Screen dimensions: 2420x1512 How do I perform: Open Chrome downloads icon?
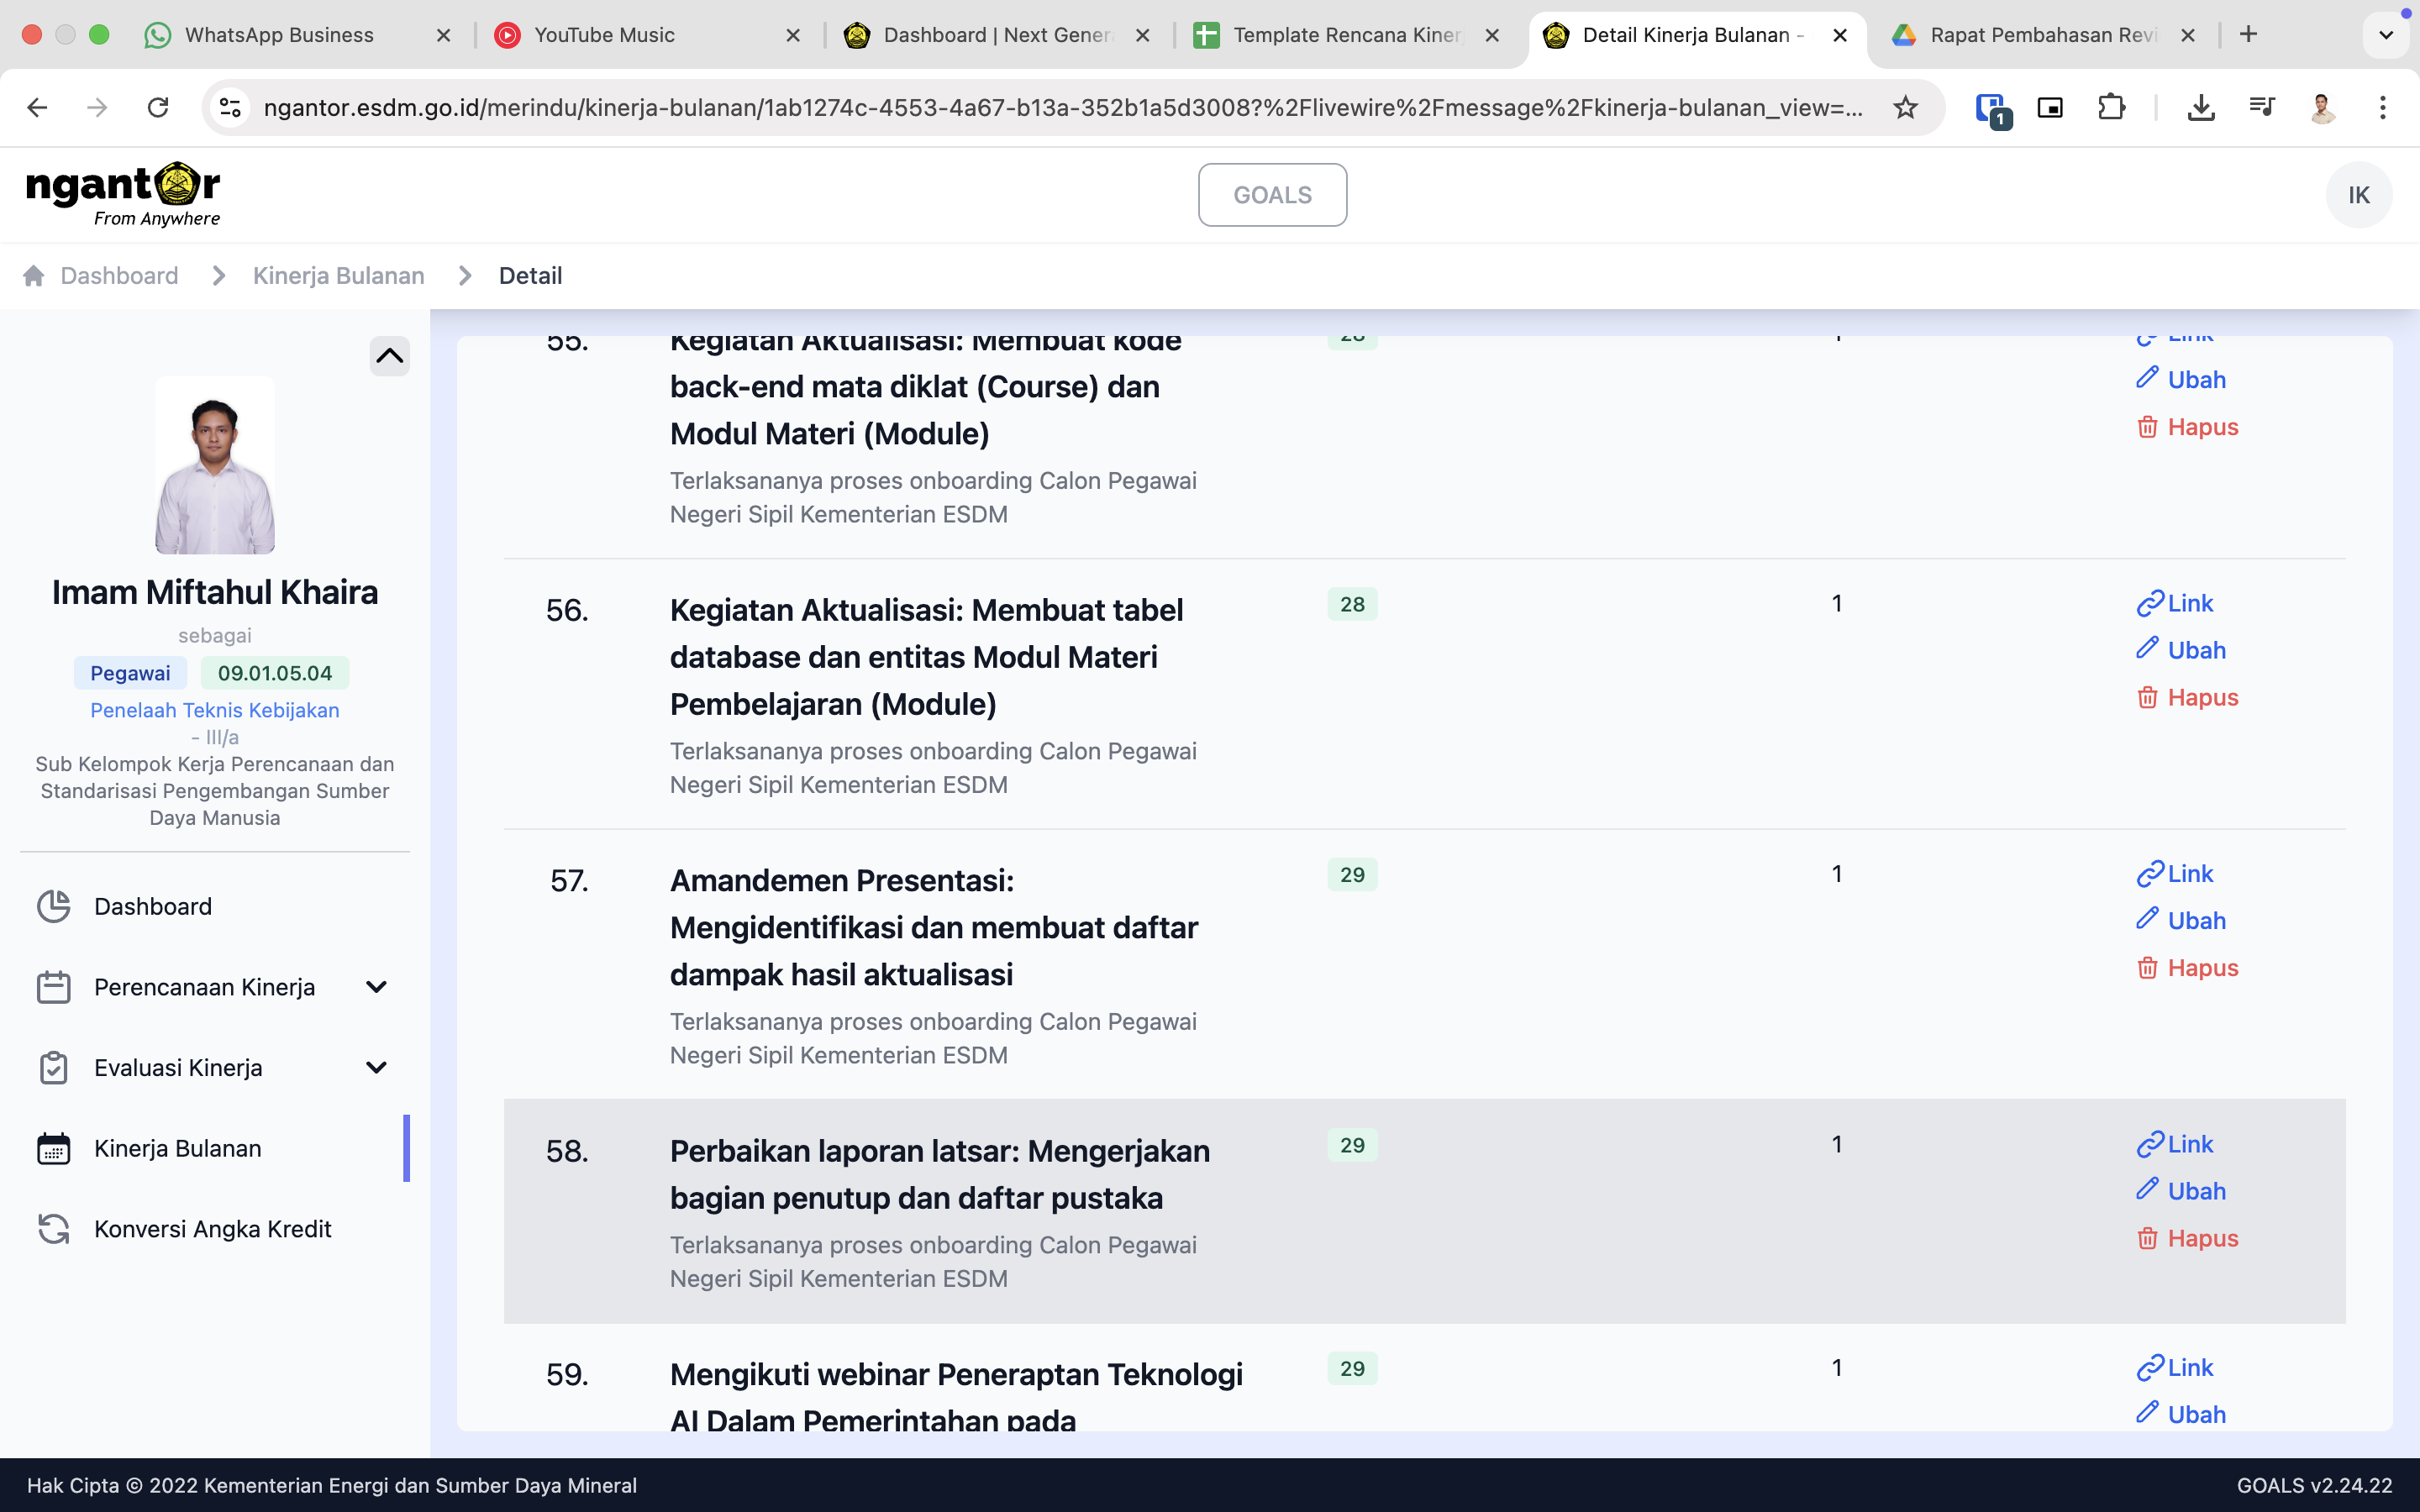(2200, 107)
